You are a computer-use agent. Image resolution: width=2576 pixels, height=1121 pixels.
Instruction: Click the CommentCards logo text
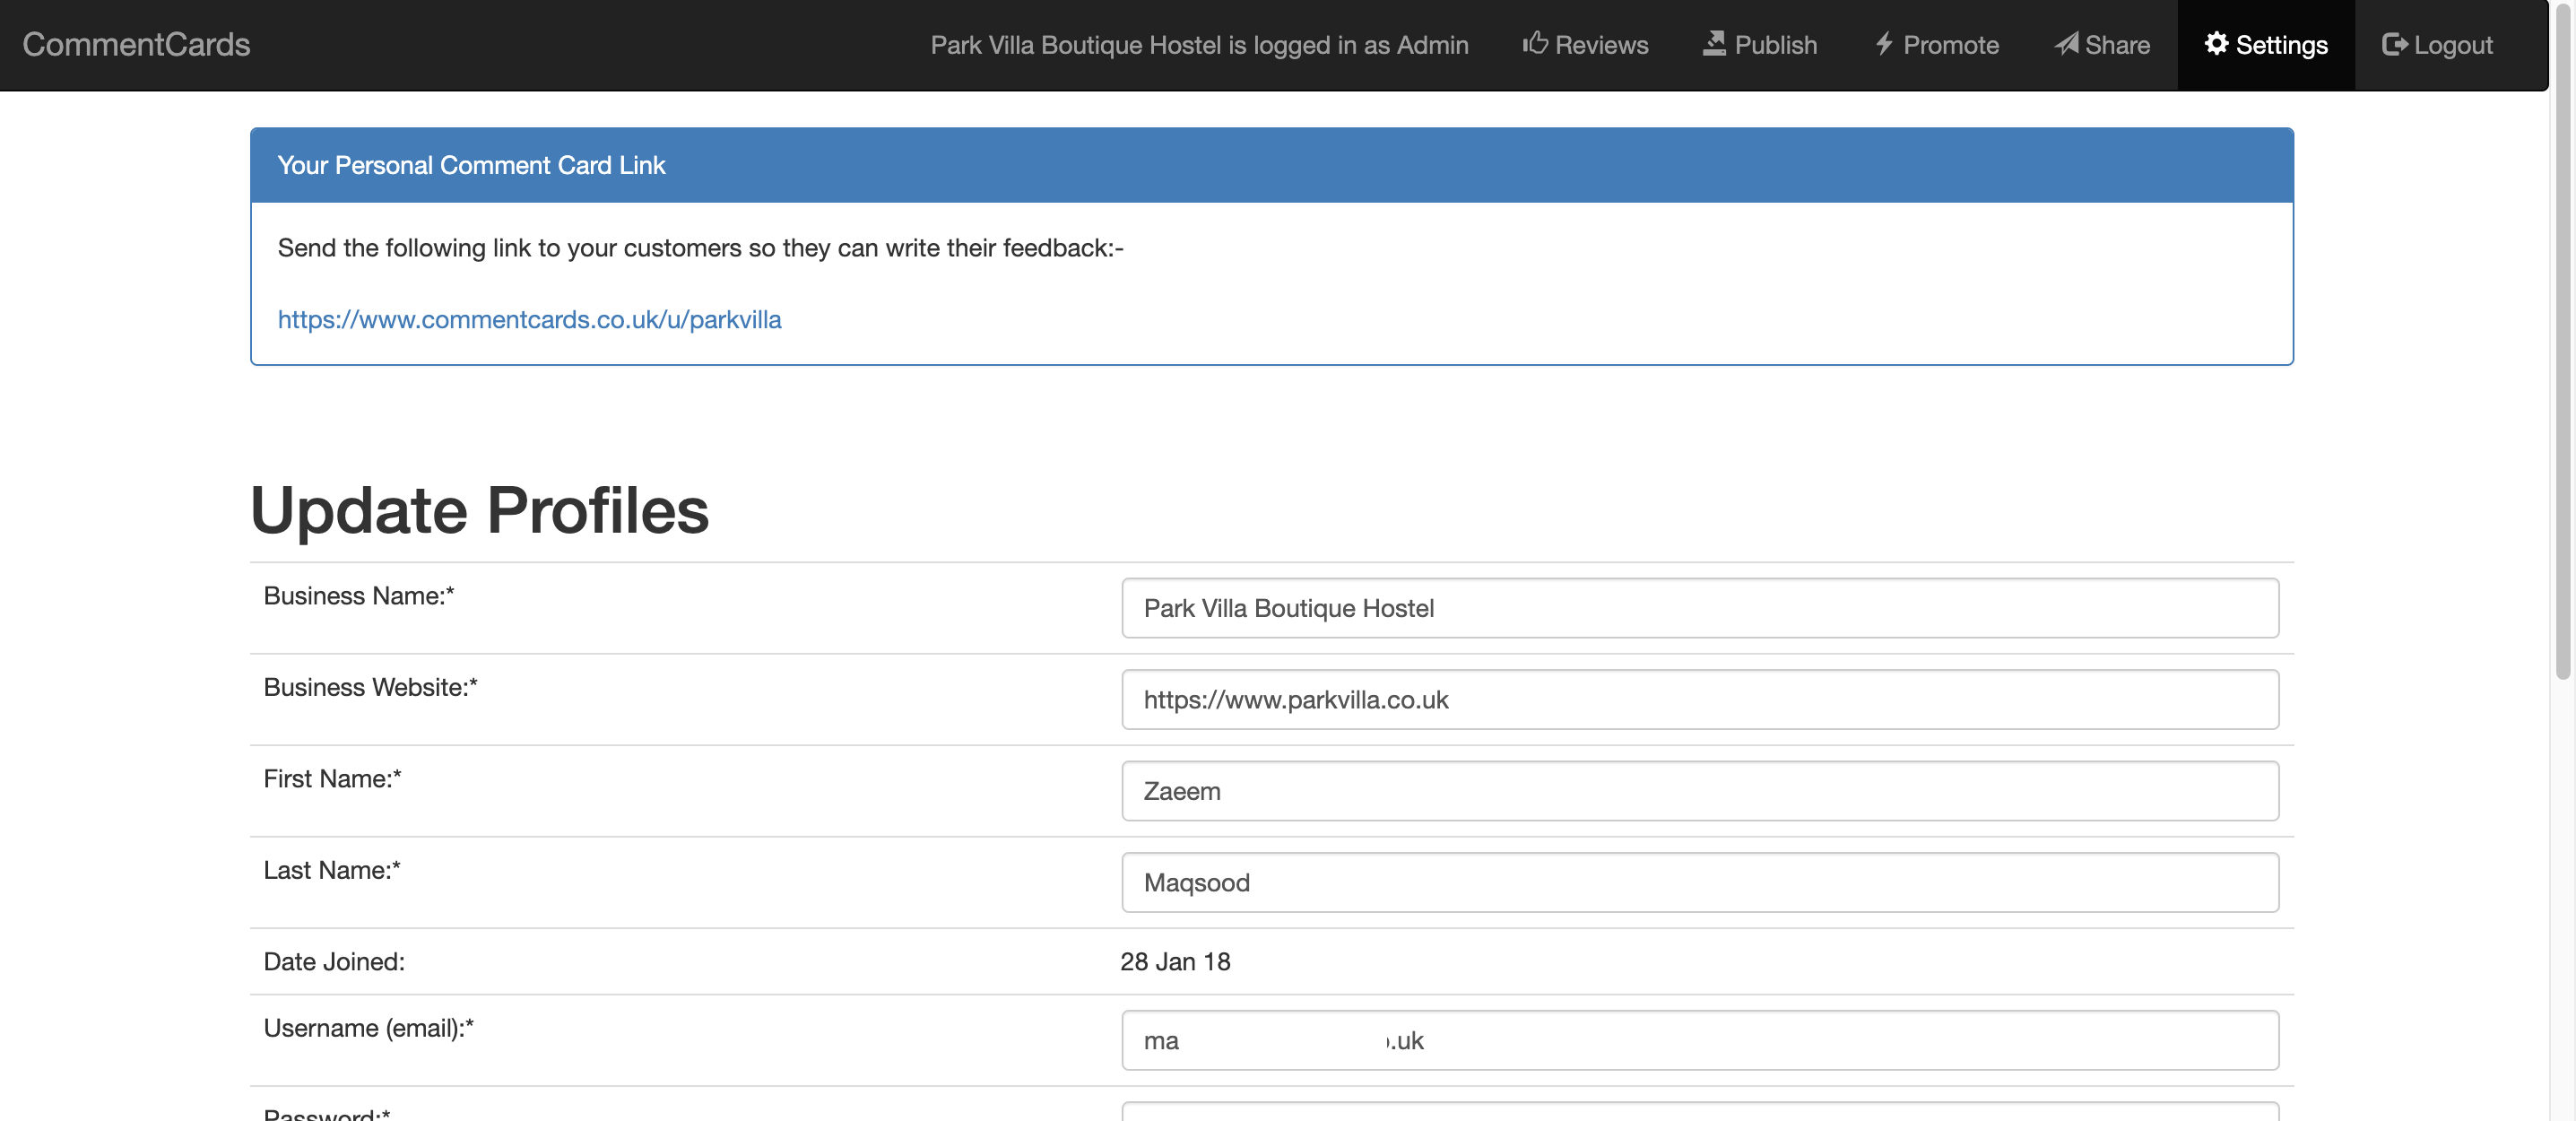(x=136, y=44)
